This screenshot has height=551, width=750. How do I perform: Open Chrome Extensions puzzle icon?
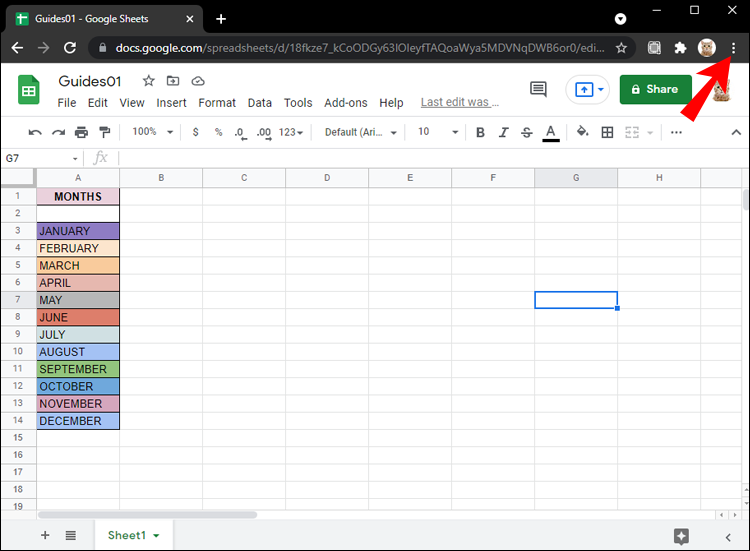click(680, 48)
